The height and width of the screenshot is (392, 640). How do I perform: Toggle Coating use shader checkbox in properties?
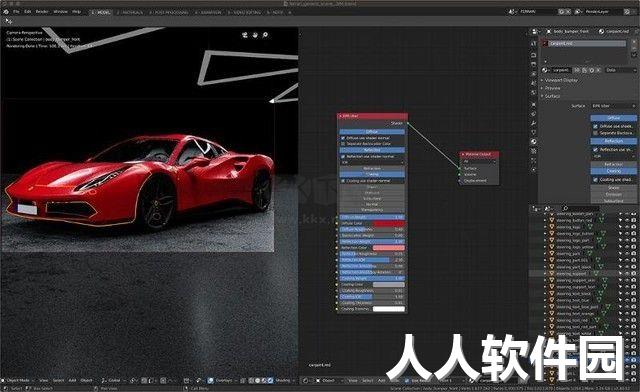coord(596,180)
